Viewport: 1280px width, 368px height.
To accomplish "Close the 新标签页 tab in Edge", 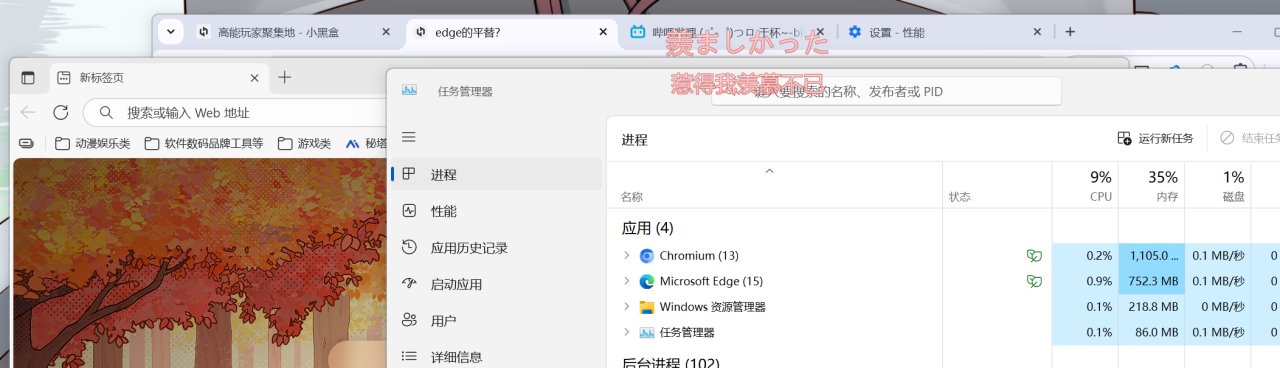I will click(255, 77).
